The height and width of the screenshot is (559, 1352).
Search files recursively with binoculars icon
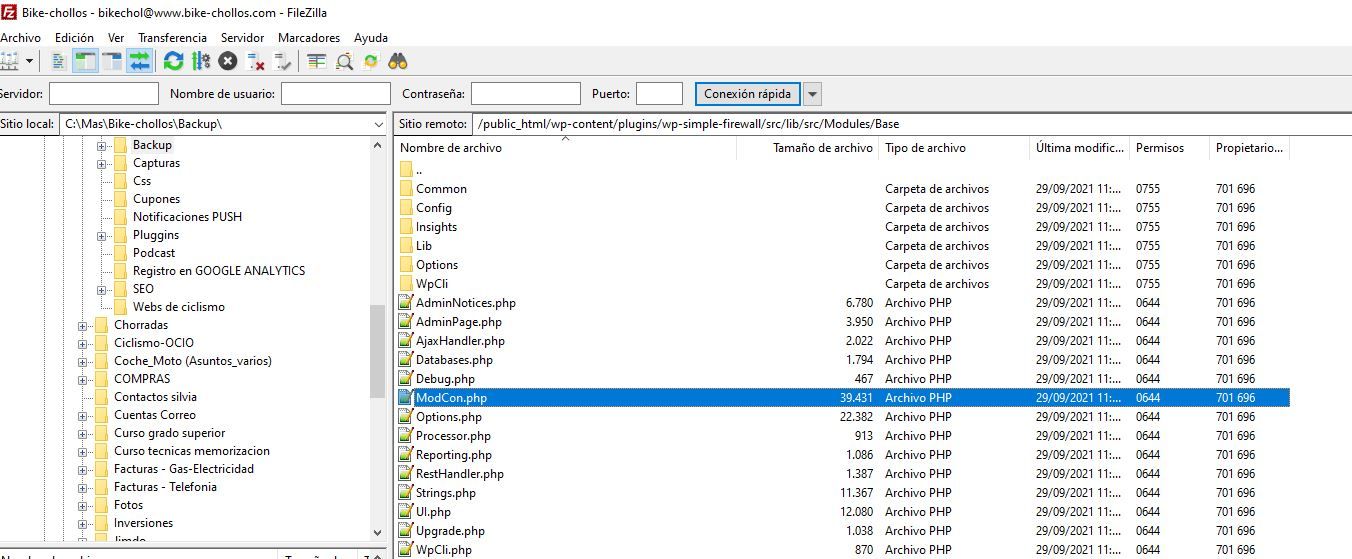click(398, 61)
